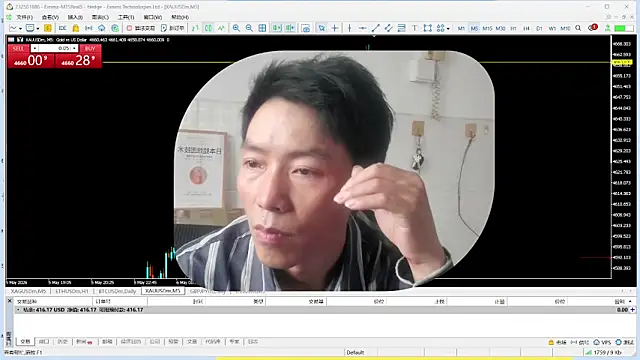Open the File menu
The image size is (640, 360).
[x=24, y=17]
